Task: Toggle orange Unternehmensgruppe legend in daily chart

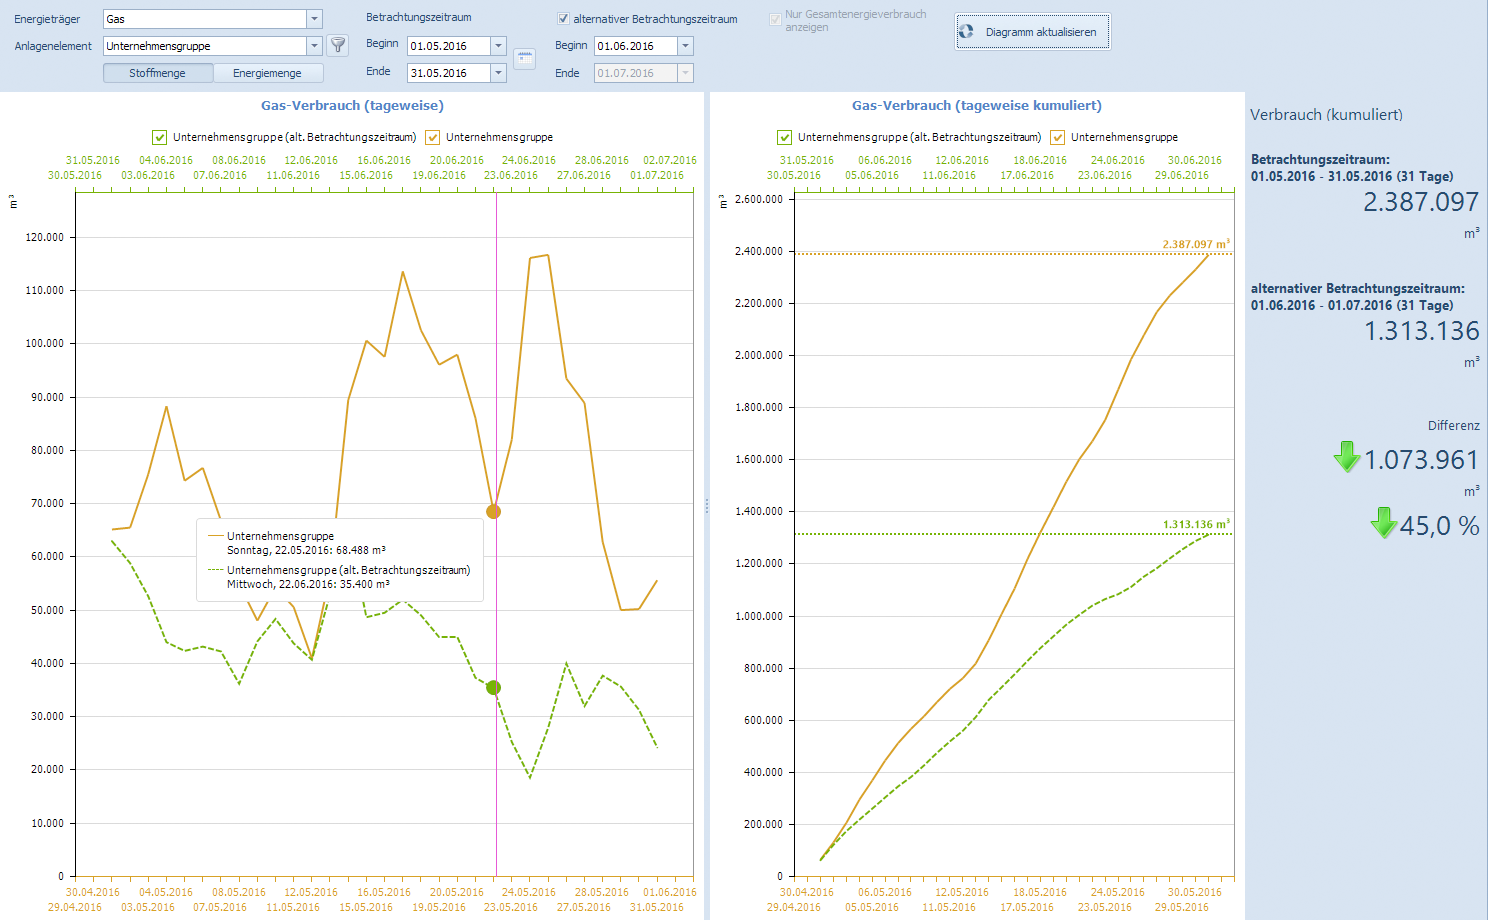Action: pos(433,137)
